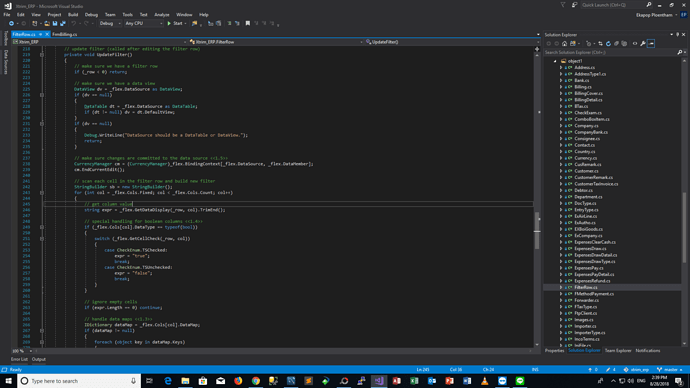Screen dimensions: 690x388
Task: Click the editor vertical scrollbar thumb
Action: 537,231
